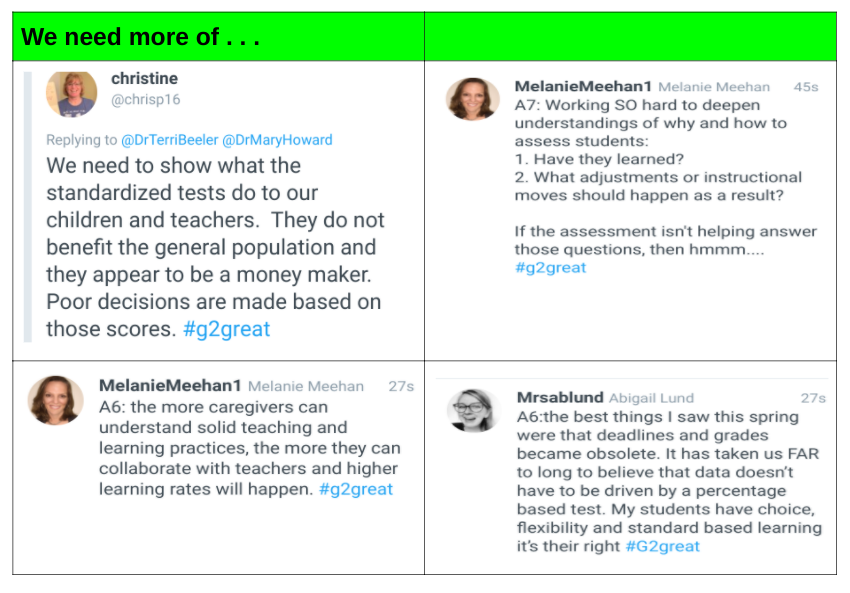Click Melanie Meehan's avatar in A6 tweet

tap(56, 400)
